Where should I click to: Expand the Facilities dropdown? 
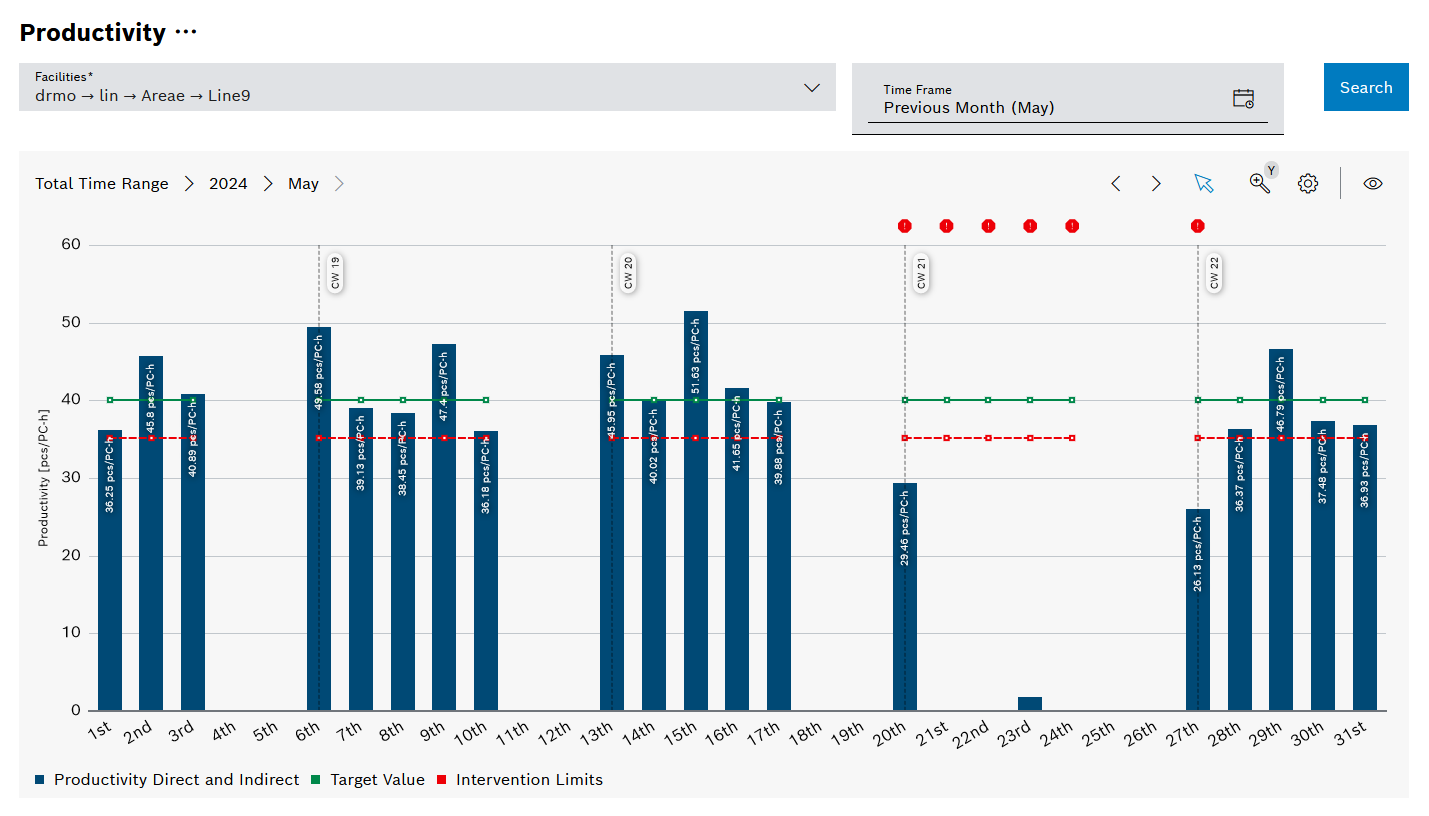click(x=811, y=87)
